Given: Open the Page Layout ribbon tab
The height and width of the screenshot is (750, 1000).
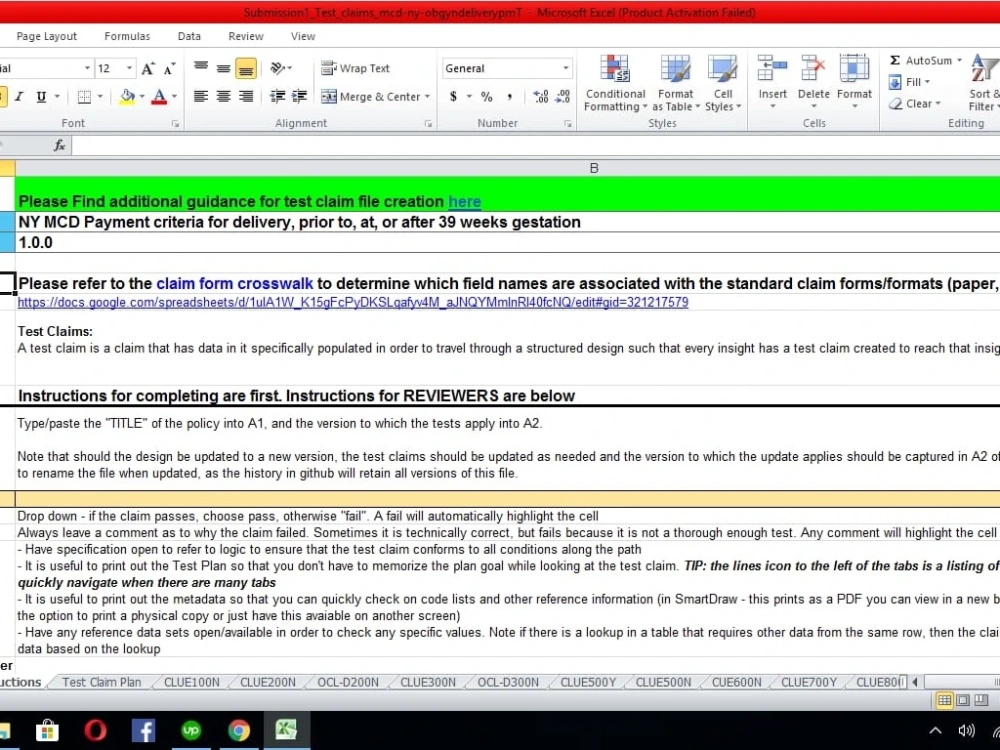Looking at the screenshot, I should (x=47, y=36).
